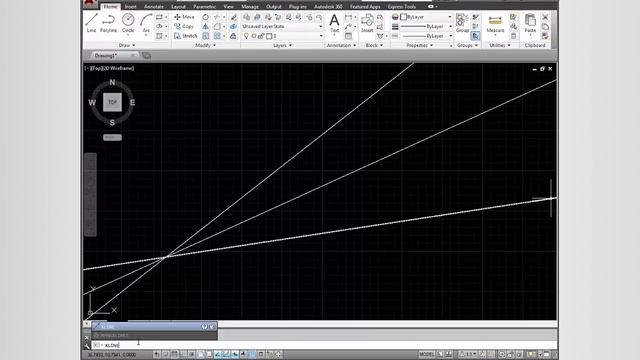Click the command line customize wrench icon
The image size is (640, 360).
pos(87,345)
